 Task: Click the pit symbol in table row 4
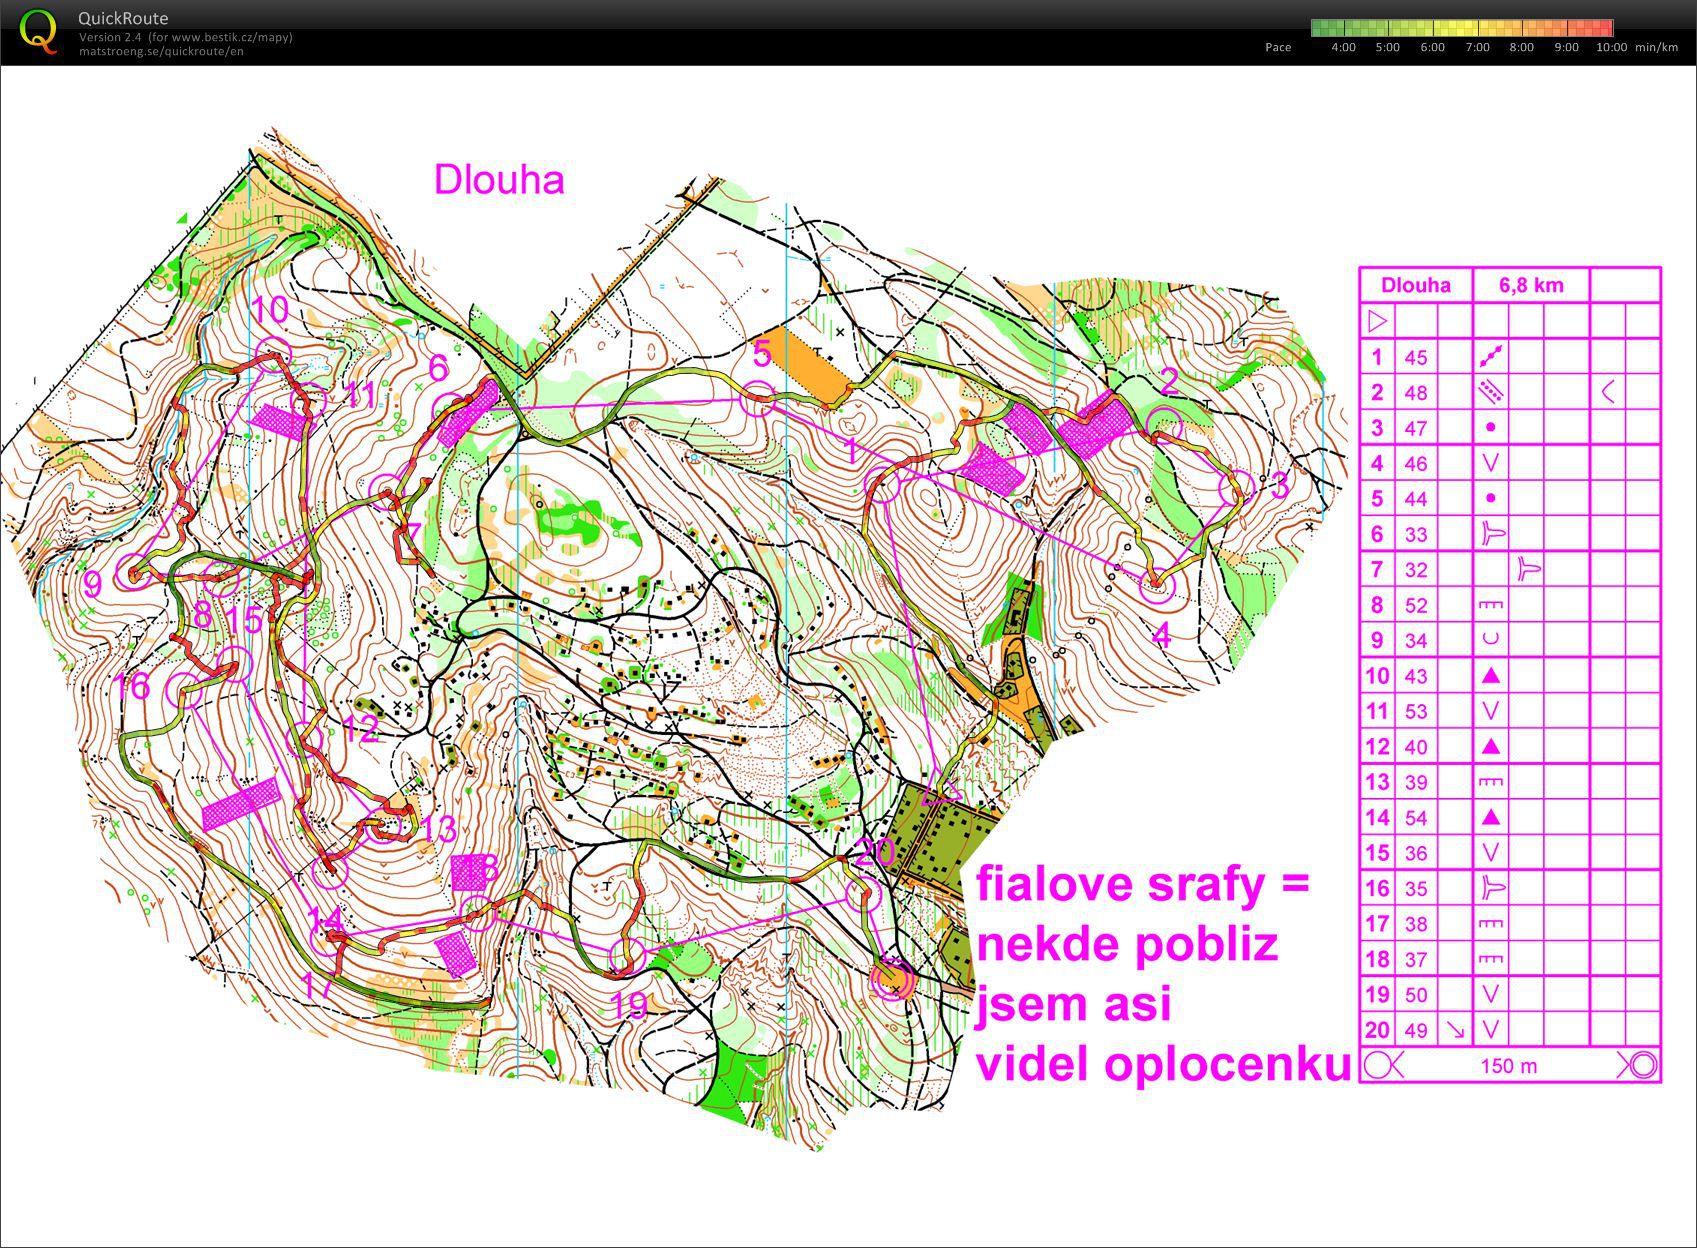coord(1491,463)
